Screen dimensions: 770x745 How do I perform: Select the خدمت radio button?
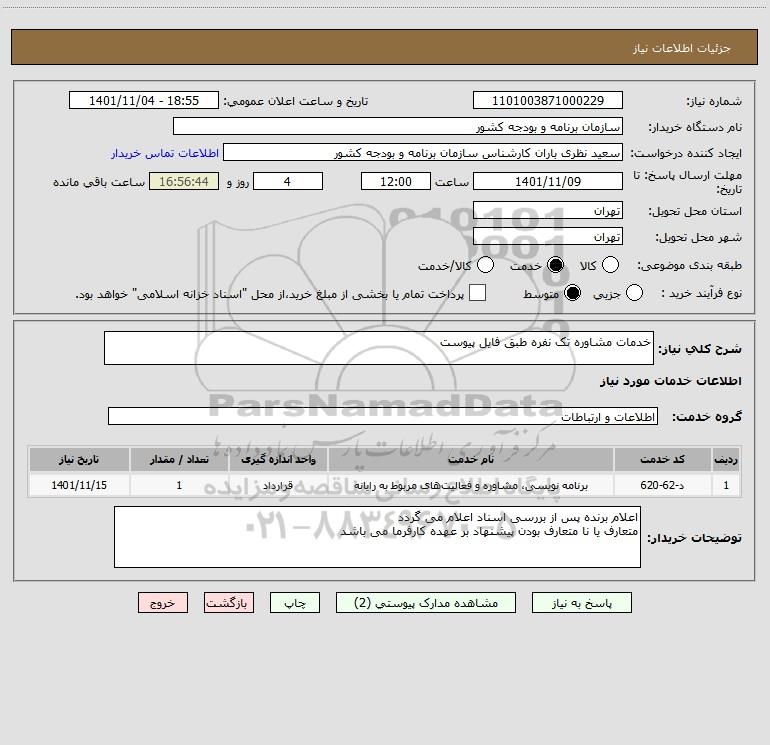coord(555,265)
